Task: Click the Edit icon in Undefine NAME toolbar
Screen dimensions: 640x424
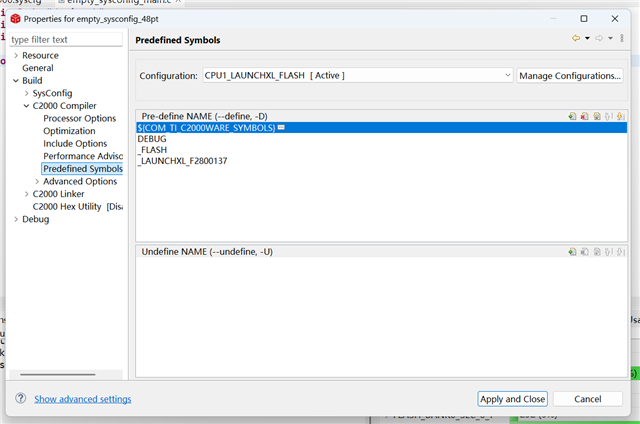Action: point(596,252)
